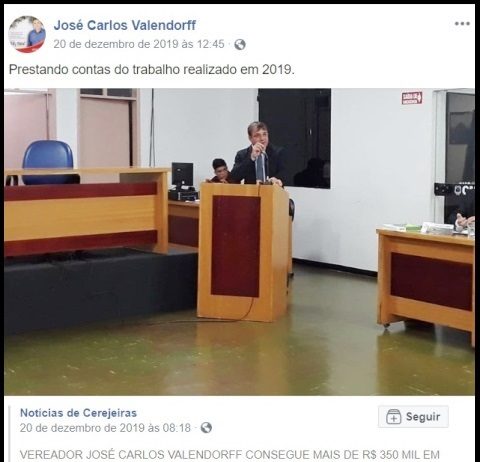Click the red sign on the wall
Image resolution: width=480 pixels, height=462 pixels.
coord(412,98)
